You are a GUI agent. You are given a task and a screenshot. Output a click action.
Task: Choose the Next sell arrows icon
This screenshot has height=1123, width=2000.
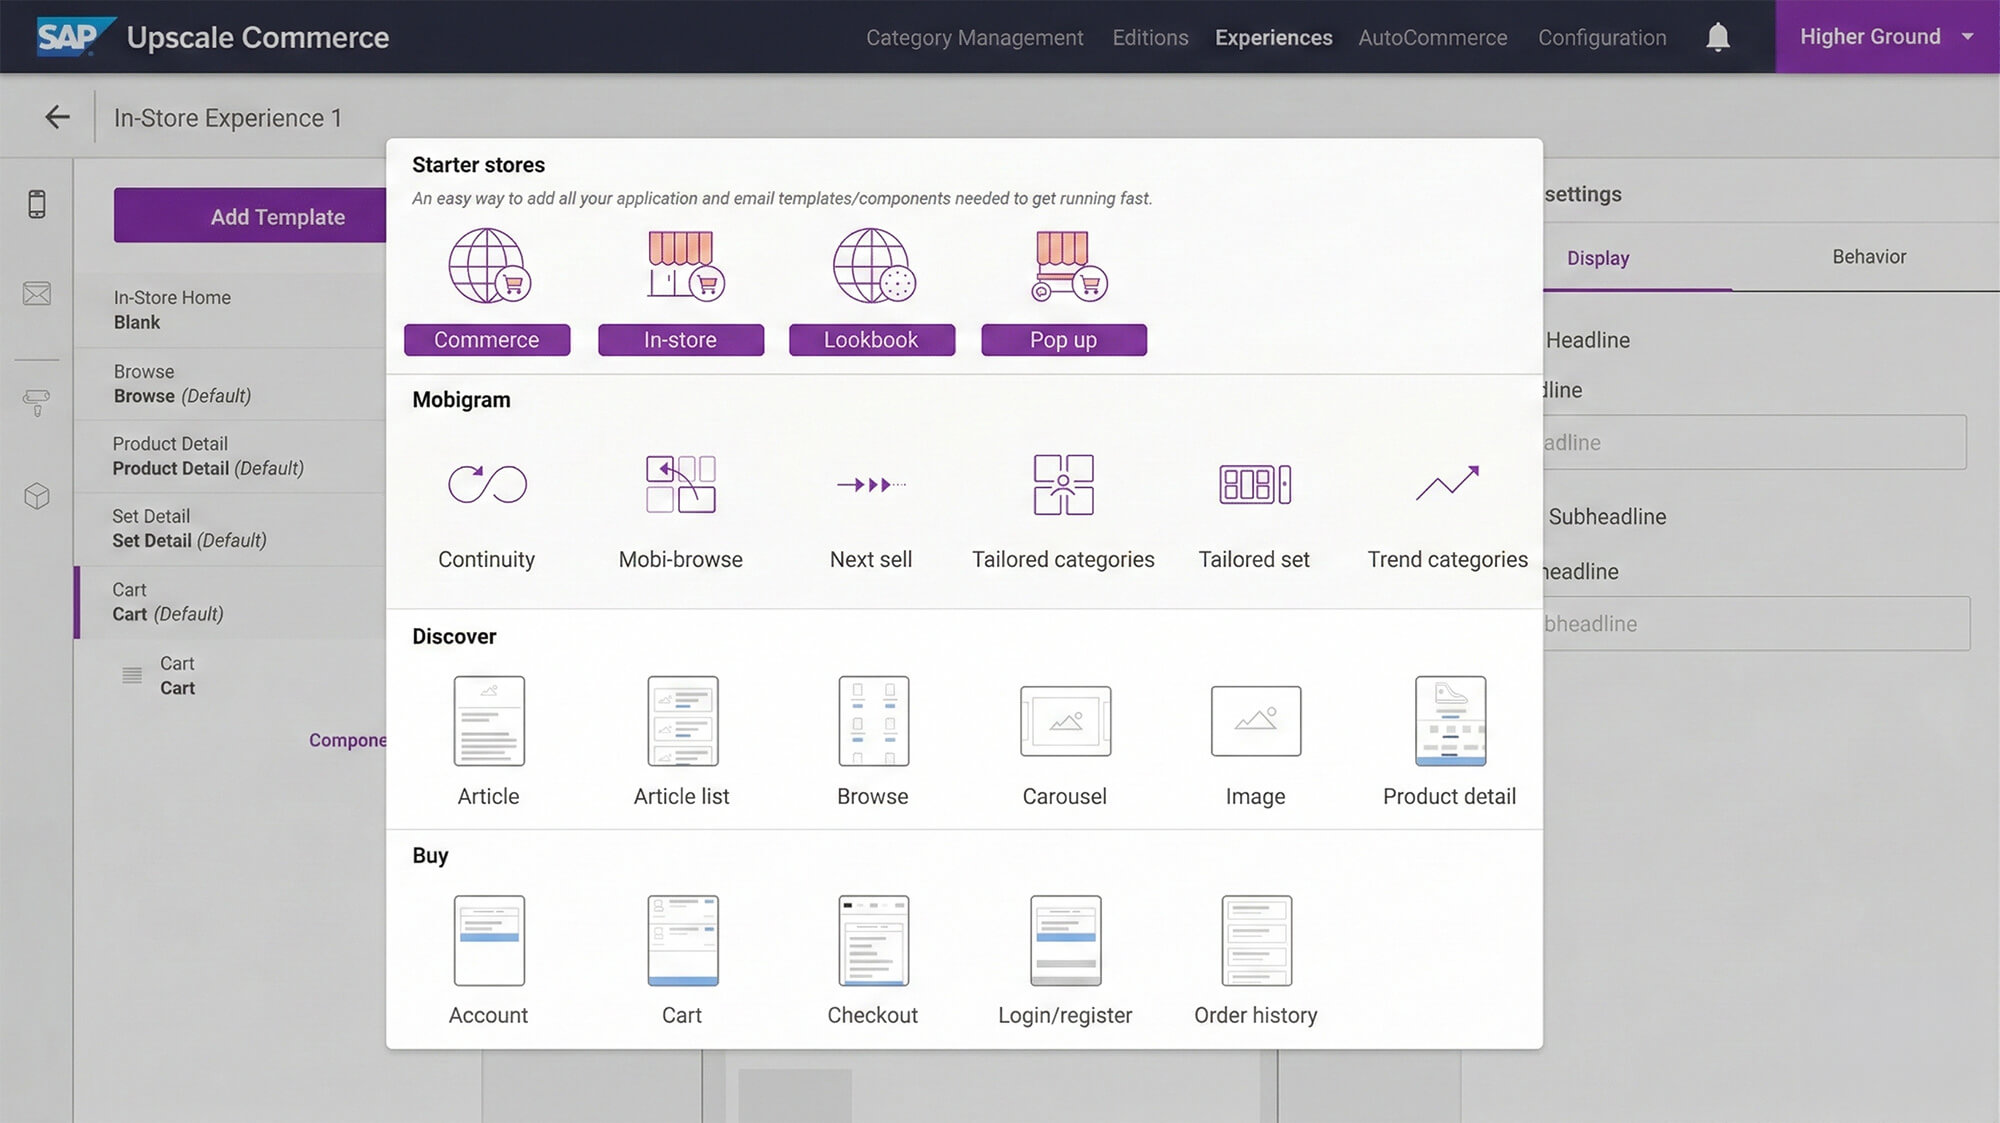871,485
